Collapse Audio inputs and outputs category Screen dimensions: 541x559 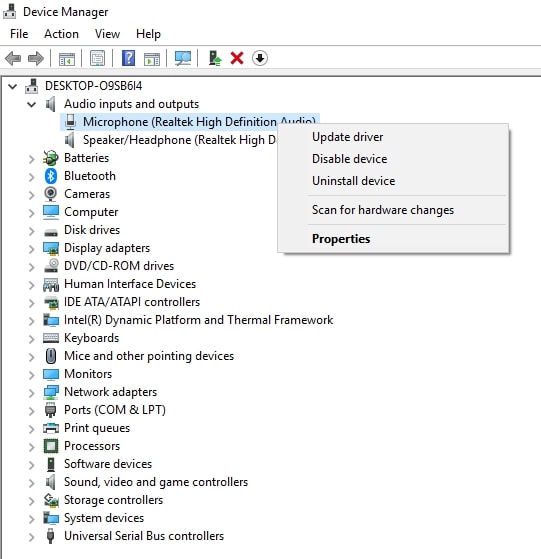(x=32, y=104)
